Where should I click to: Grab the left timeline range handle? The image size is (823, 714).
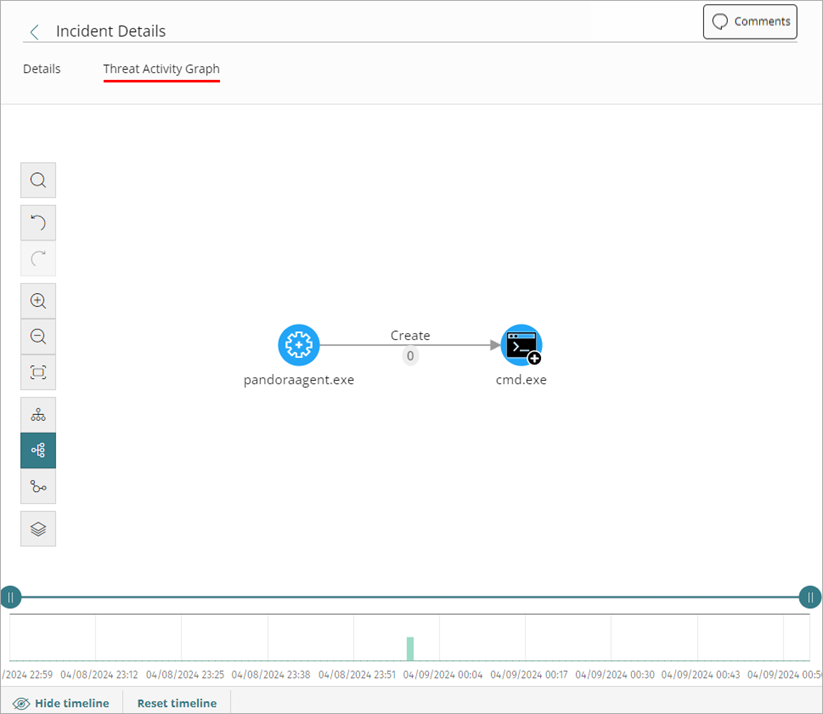tap(11, 597)
